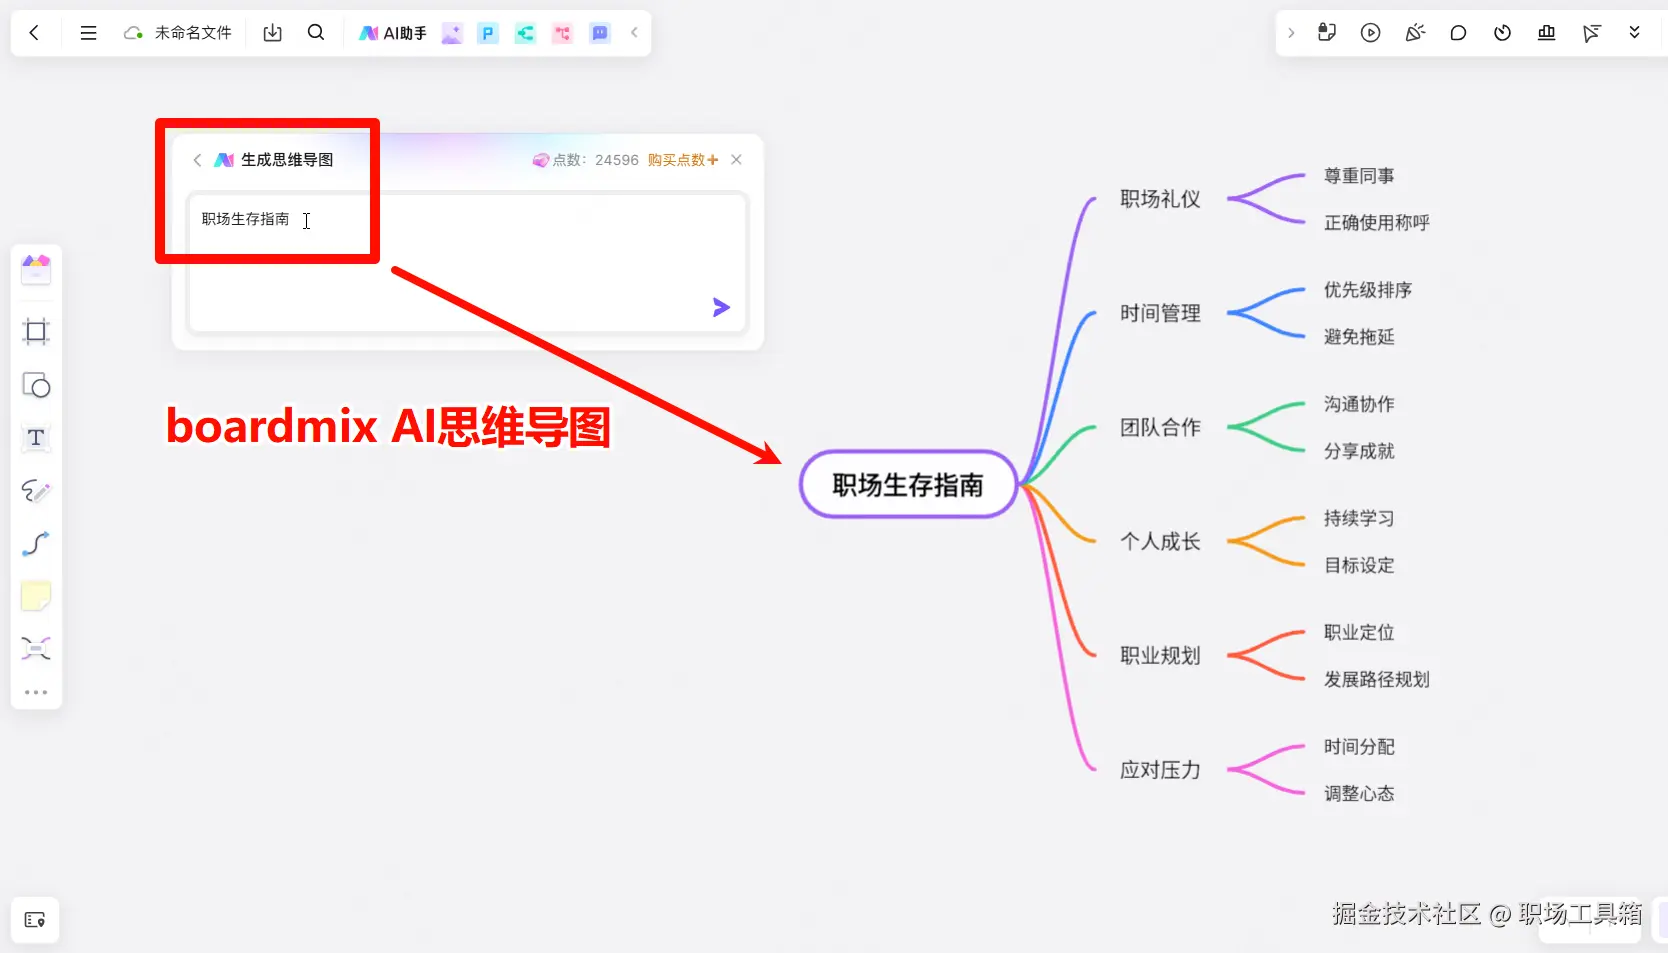The height and width of the screenshot is (953, 1668).
Task: Open the timer icon
Action: (x=1502, y=33)
